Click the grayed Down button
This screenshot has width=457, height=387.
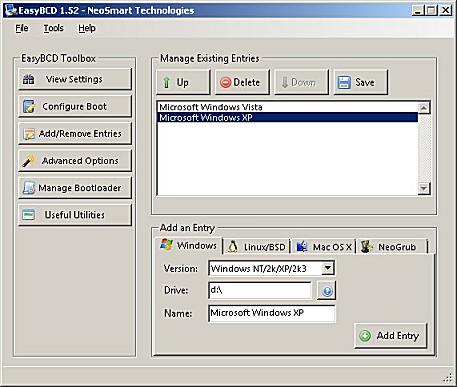(x=301, y=82)
